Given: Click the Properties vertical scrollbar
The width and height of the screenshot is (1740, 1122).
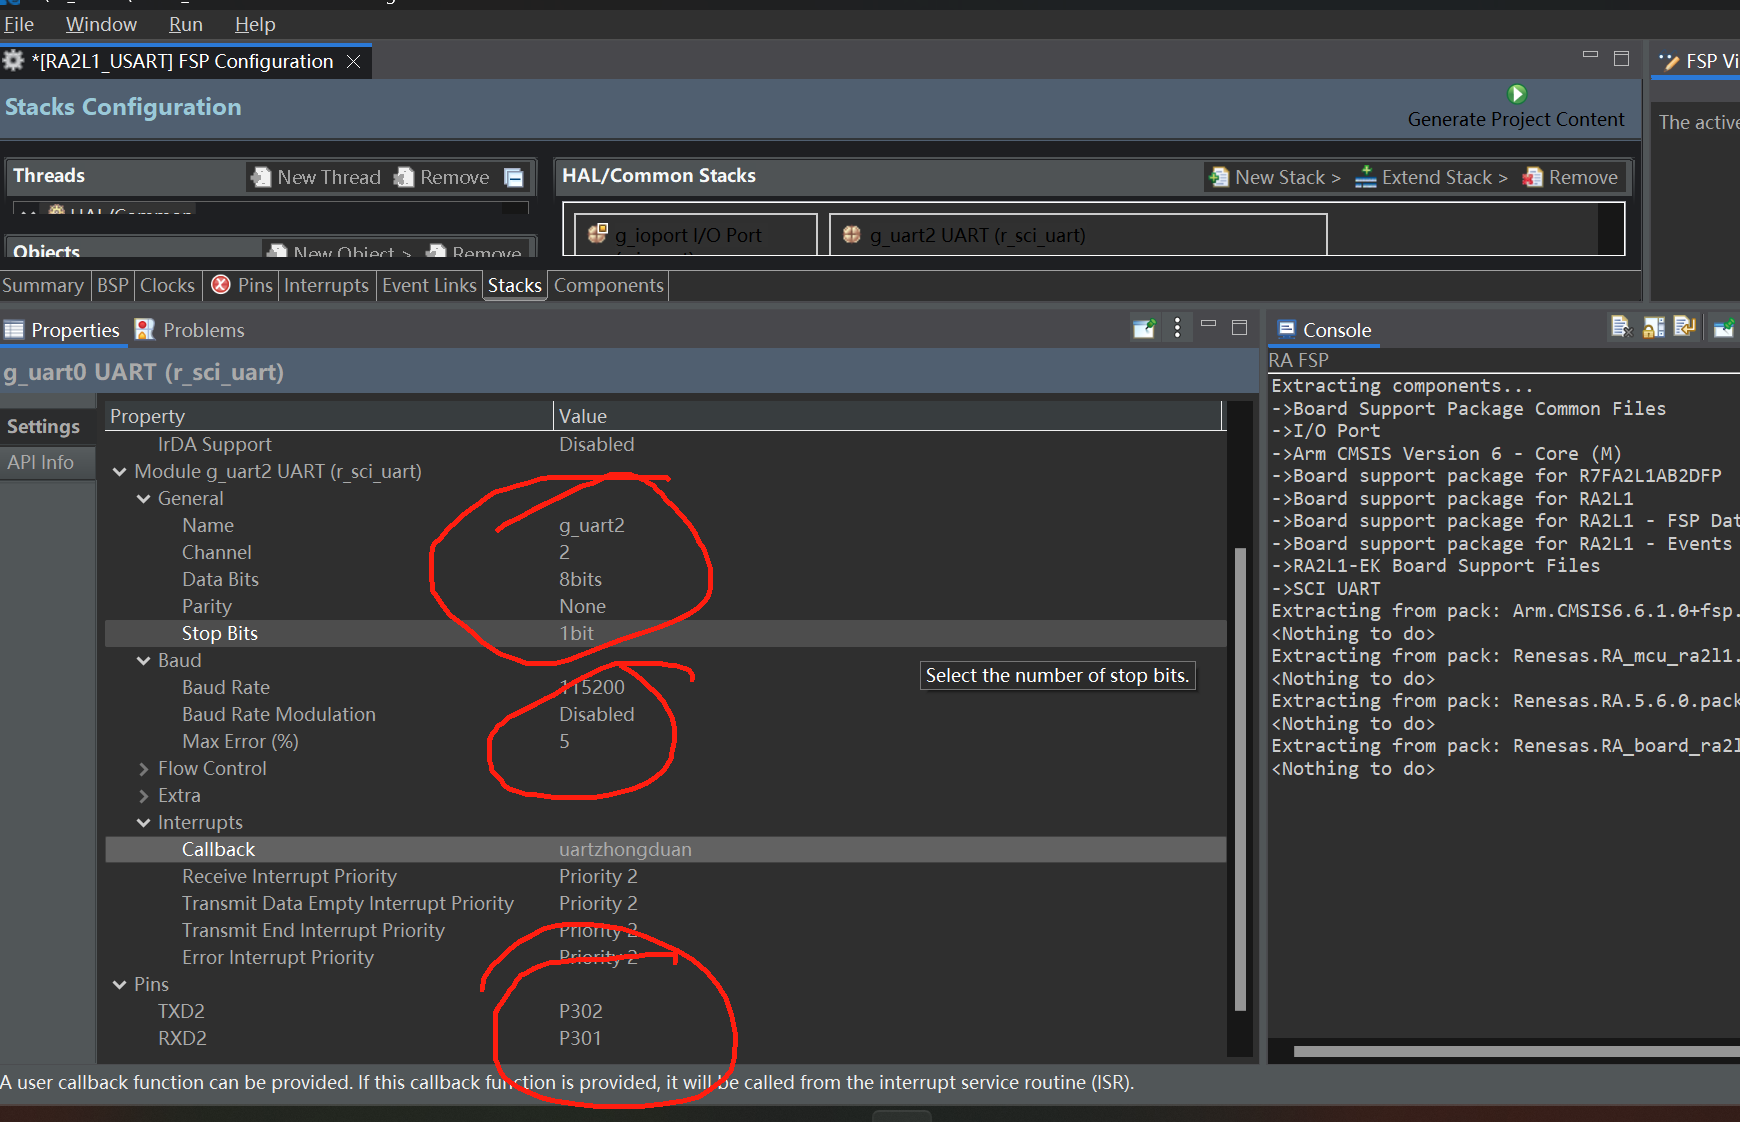Looking at the screenshot, I should [1240, 778].
